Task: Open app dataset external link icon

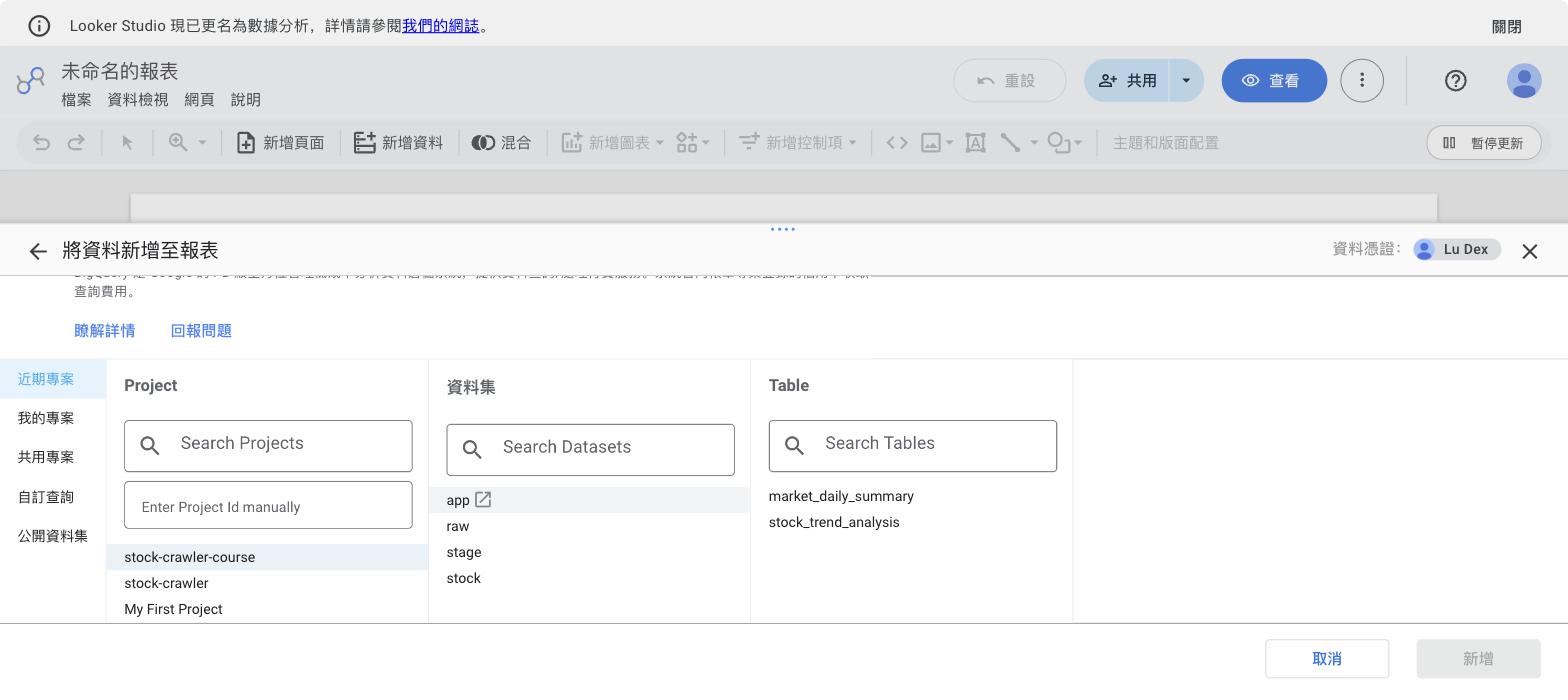Action: coord(483,499)
